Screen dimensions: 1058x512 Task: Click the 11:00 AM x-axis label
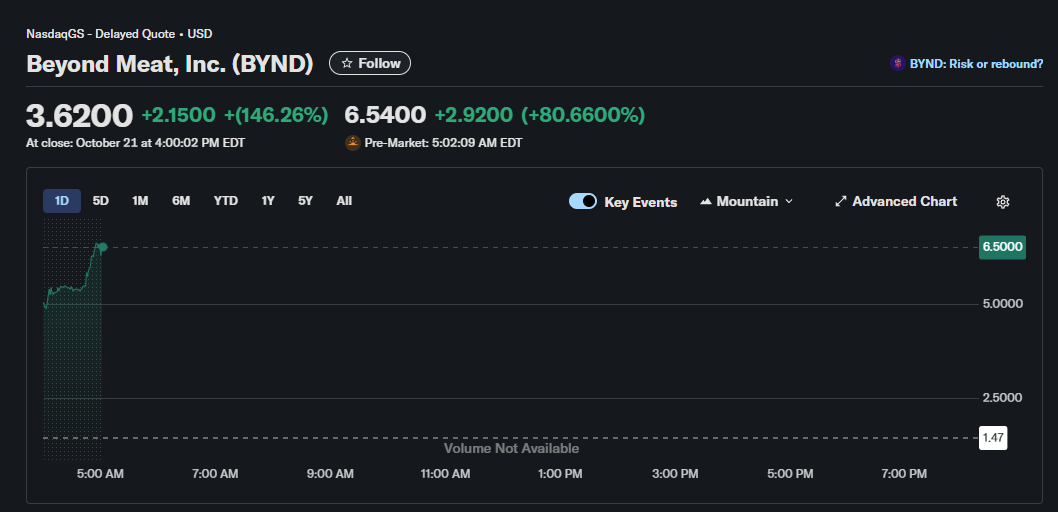445,474
